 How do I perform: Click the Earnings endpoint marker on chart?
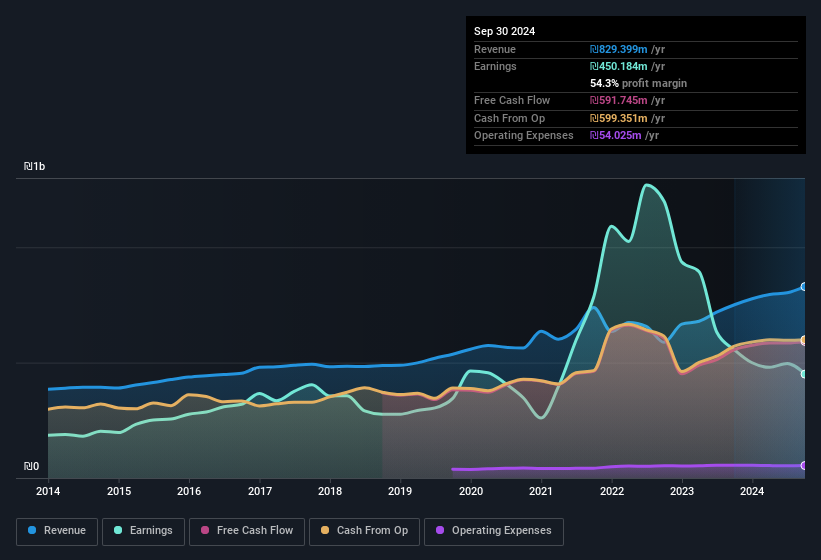(804, 374)
